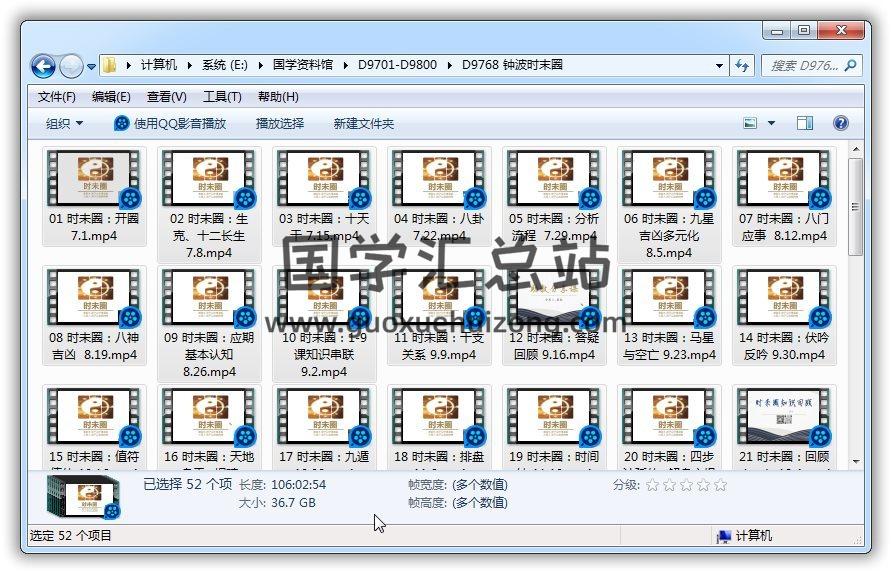Screen dimensions: 892x574
Task: Select video 05 时未圈：分析流程 7.29.mp4
Action: click(554, 197)
